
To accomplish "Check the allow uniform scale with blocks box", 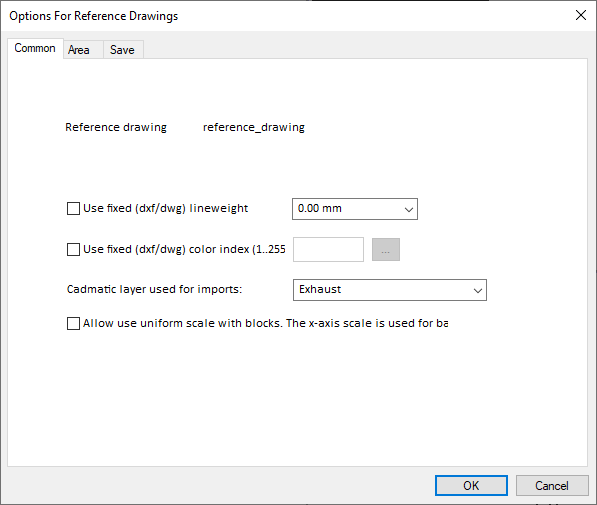I will (73, 323).
